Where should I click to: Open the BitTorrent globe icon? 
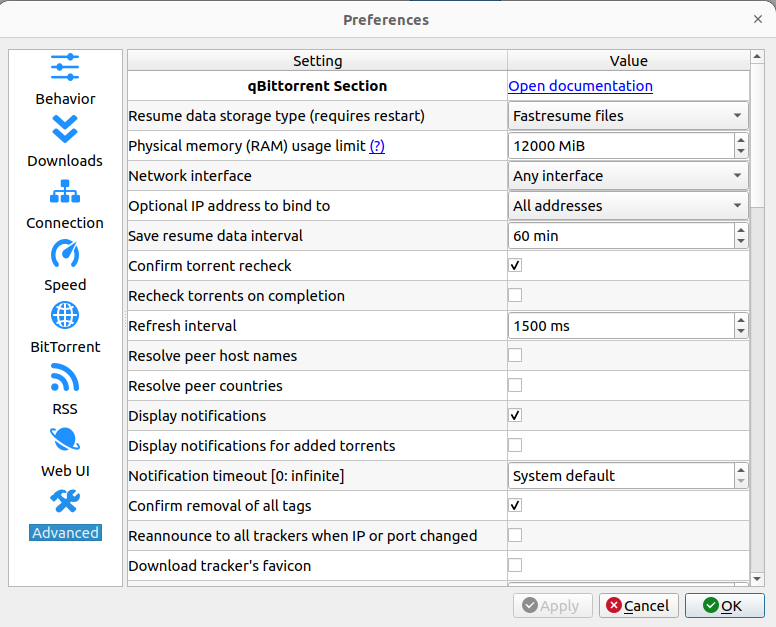click(x=65, y=315)
